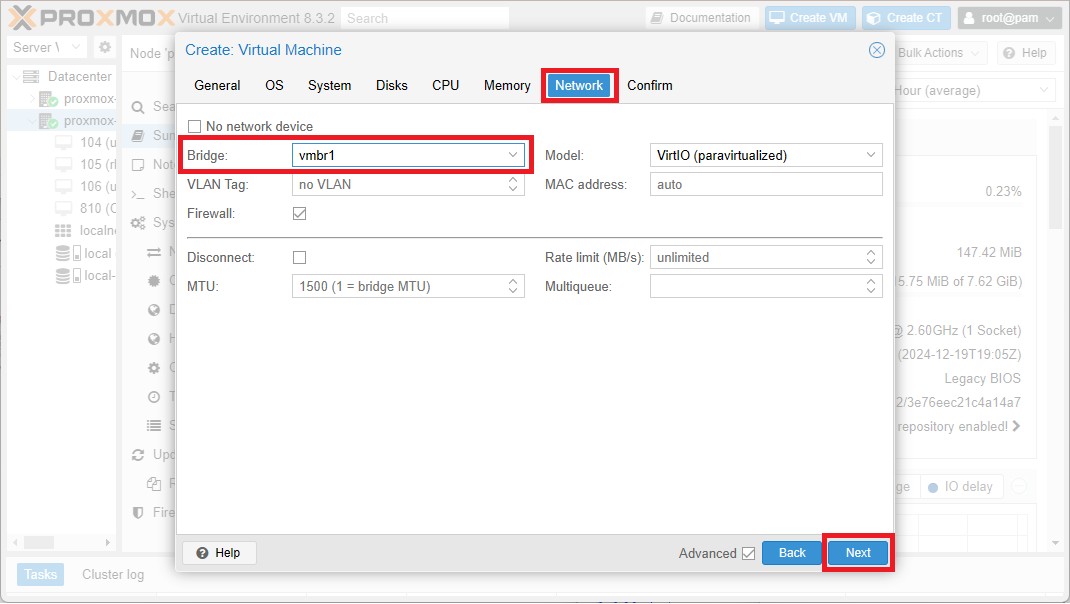Toggle the Advanced checkbox
Image resolution: width=1070 pixels, height=604 pixels.
pyautogui.click(x=749, y=553)
